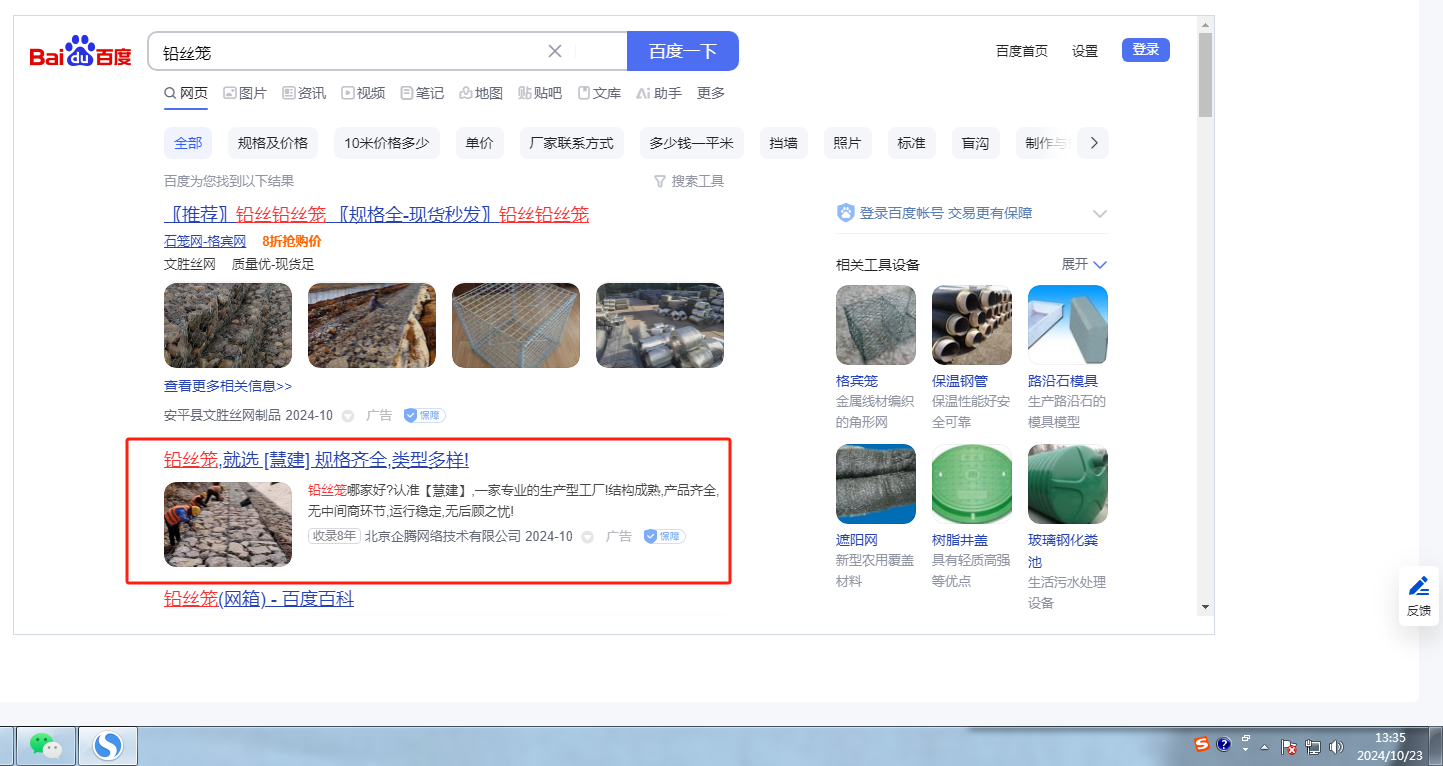The image size is (1443, 766).
Task: Expand ad options arrow beside 安平县文胜丝网制品
Action: 348,416
